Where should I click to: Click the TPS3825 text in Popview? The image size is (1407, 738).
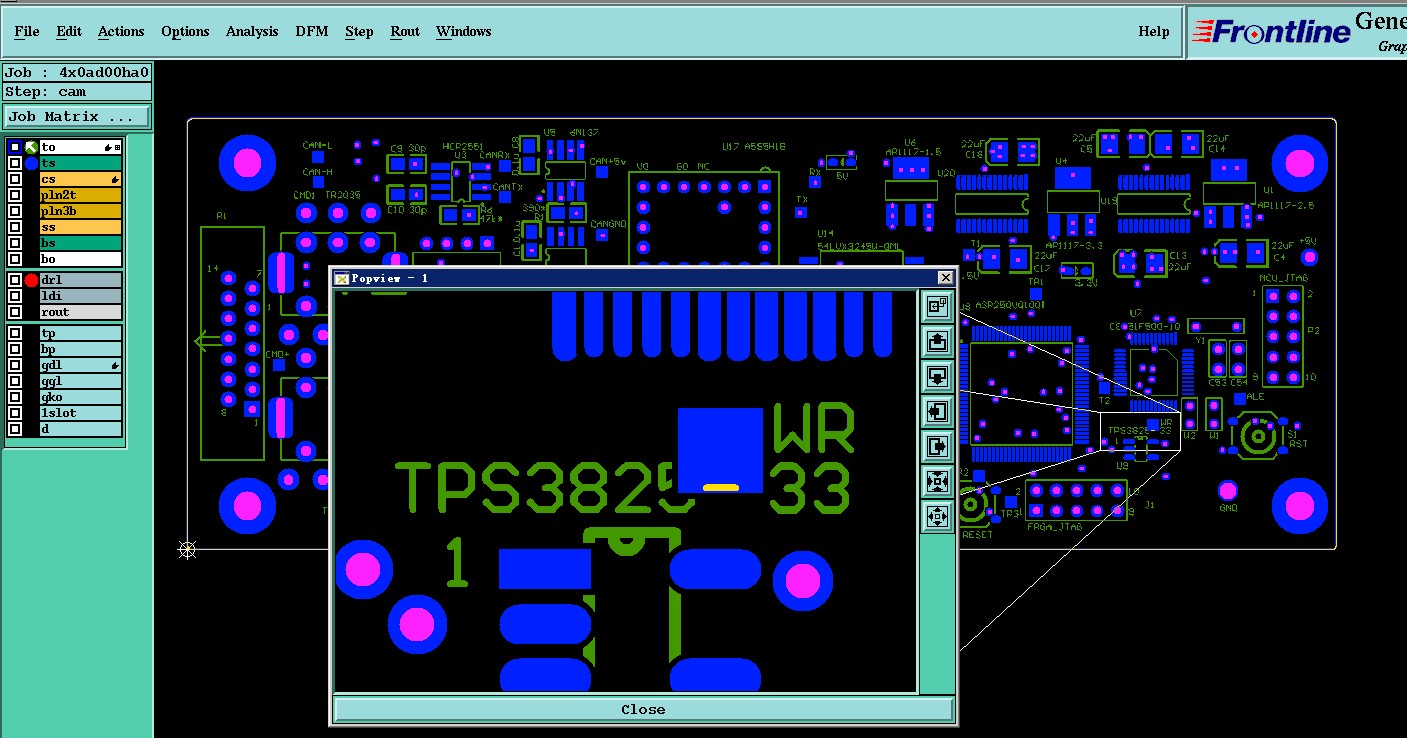click(546, 489)
